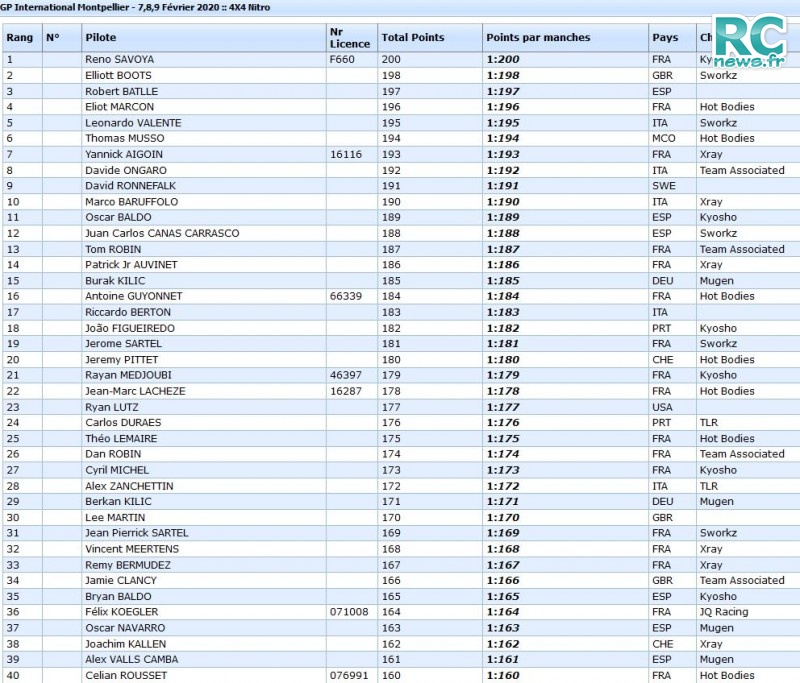Select pilot Juan Carlos CANAS CARRASCO
This screenshot has width=800, height=683.
point(162,234)
